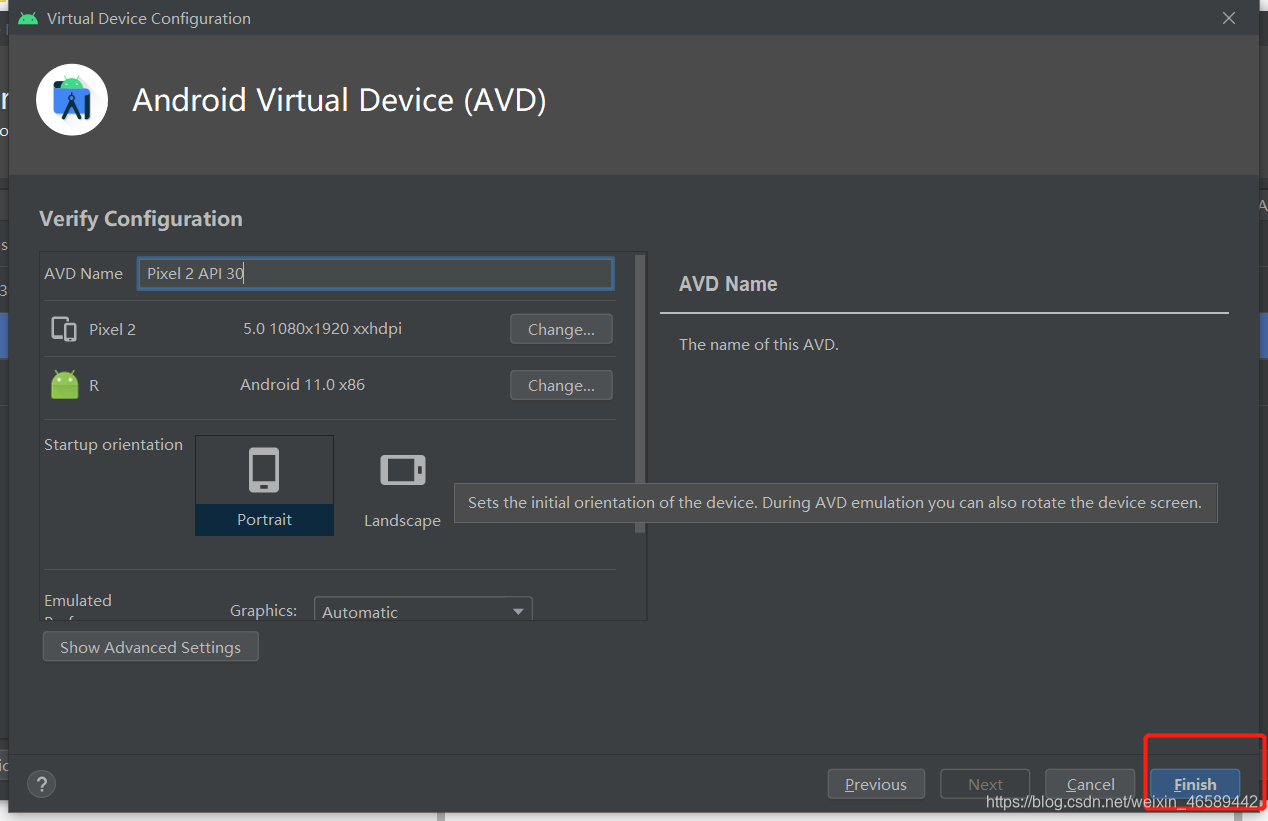Change the Android 11.0 system image
Screen dimensions: 1268x821
(561, 385)
